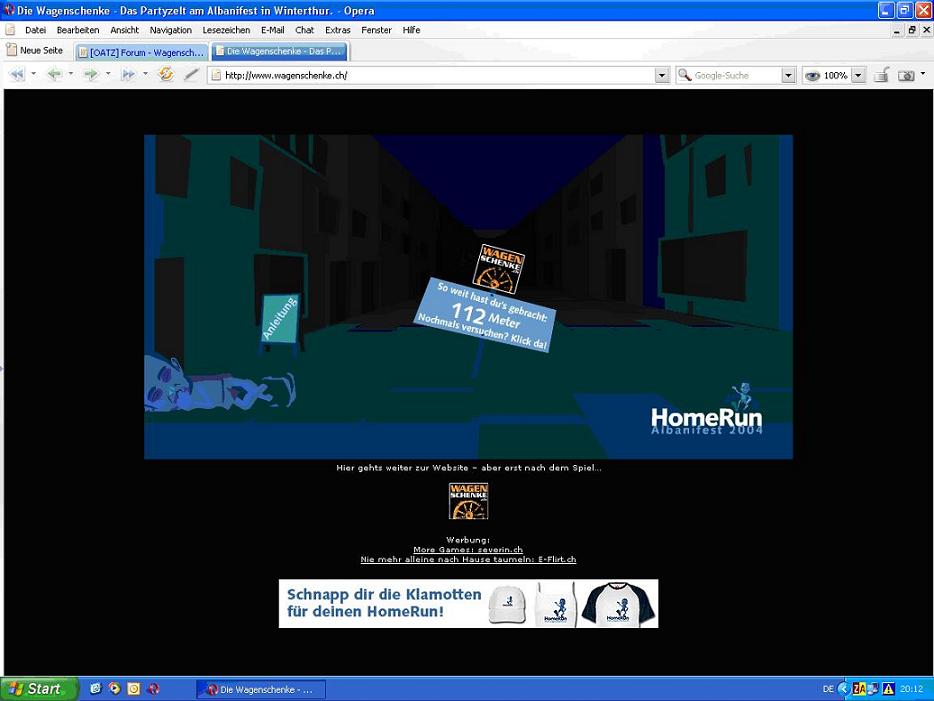Click the camera icon in the toolbar
The image size is (934, 701).
(906, 75)
